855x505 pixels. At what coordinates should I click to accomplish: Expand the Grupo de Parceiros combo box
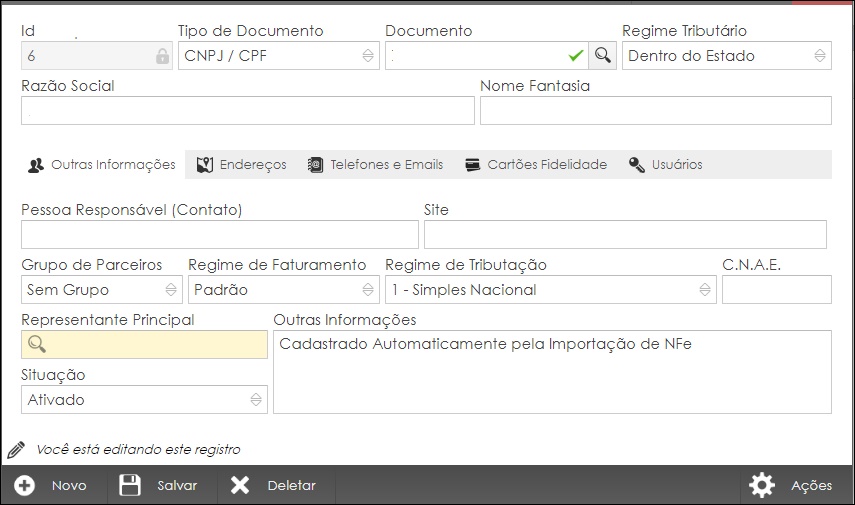pos(102,290)
